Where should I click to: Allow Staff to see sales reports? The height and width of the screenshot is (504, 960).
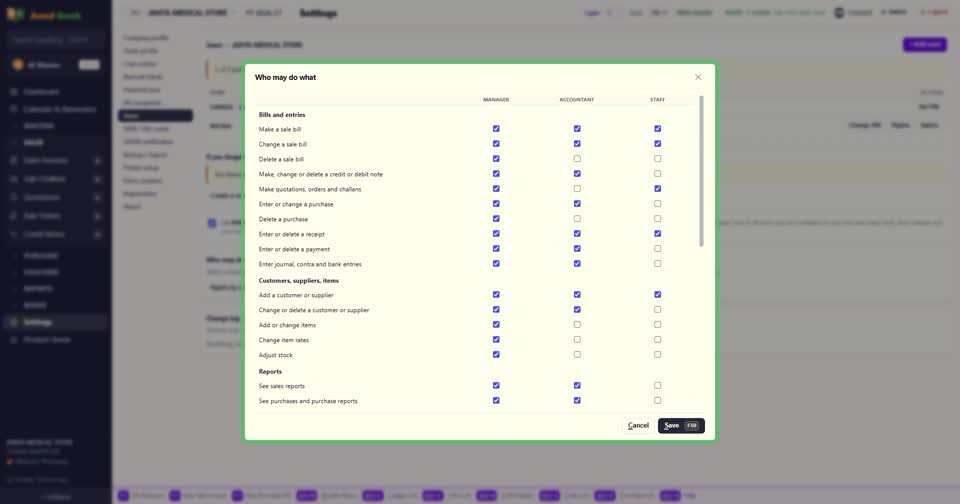(658, 386)
